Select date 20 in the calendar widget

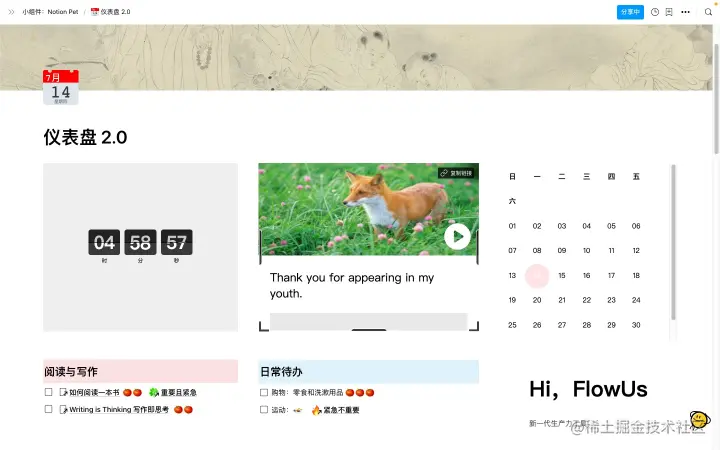[537, 300]
